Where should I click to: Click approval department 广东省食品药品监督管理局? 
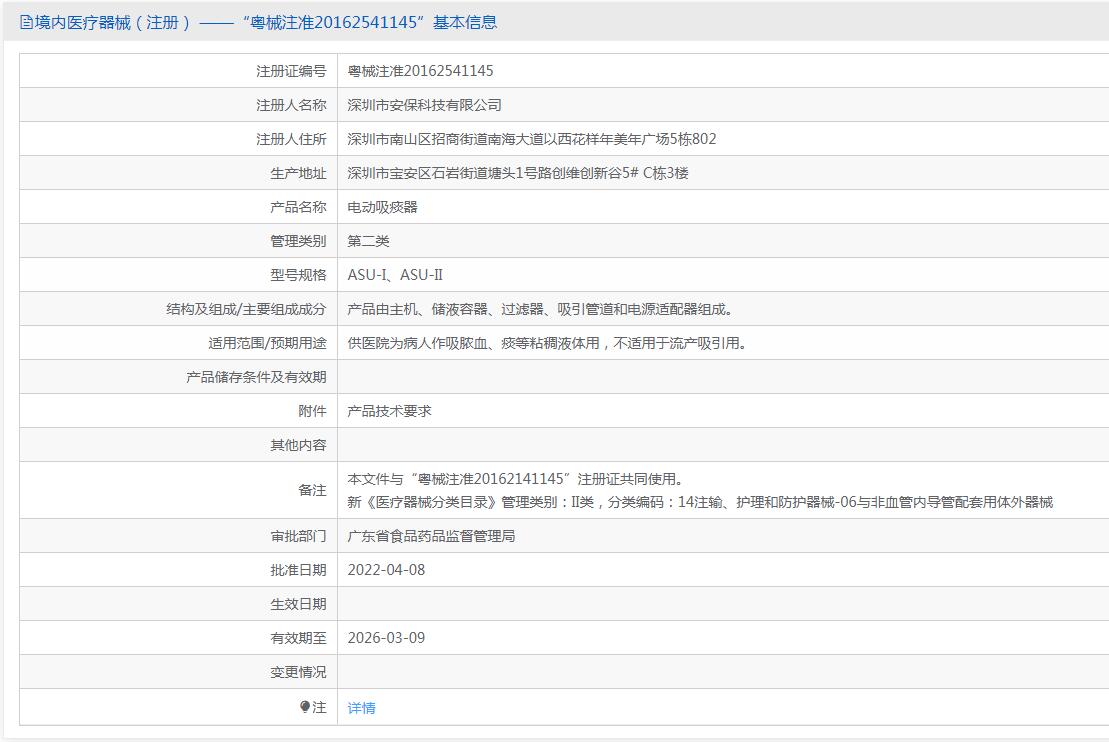[431, 536]
